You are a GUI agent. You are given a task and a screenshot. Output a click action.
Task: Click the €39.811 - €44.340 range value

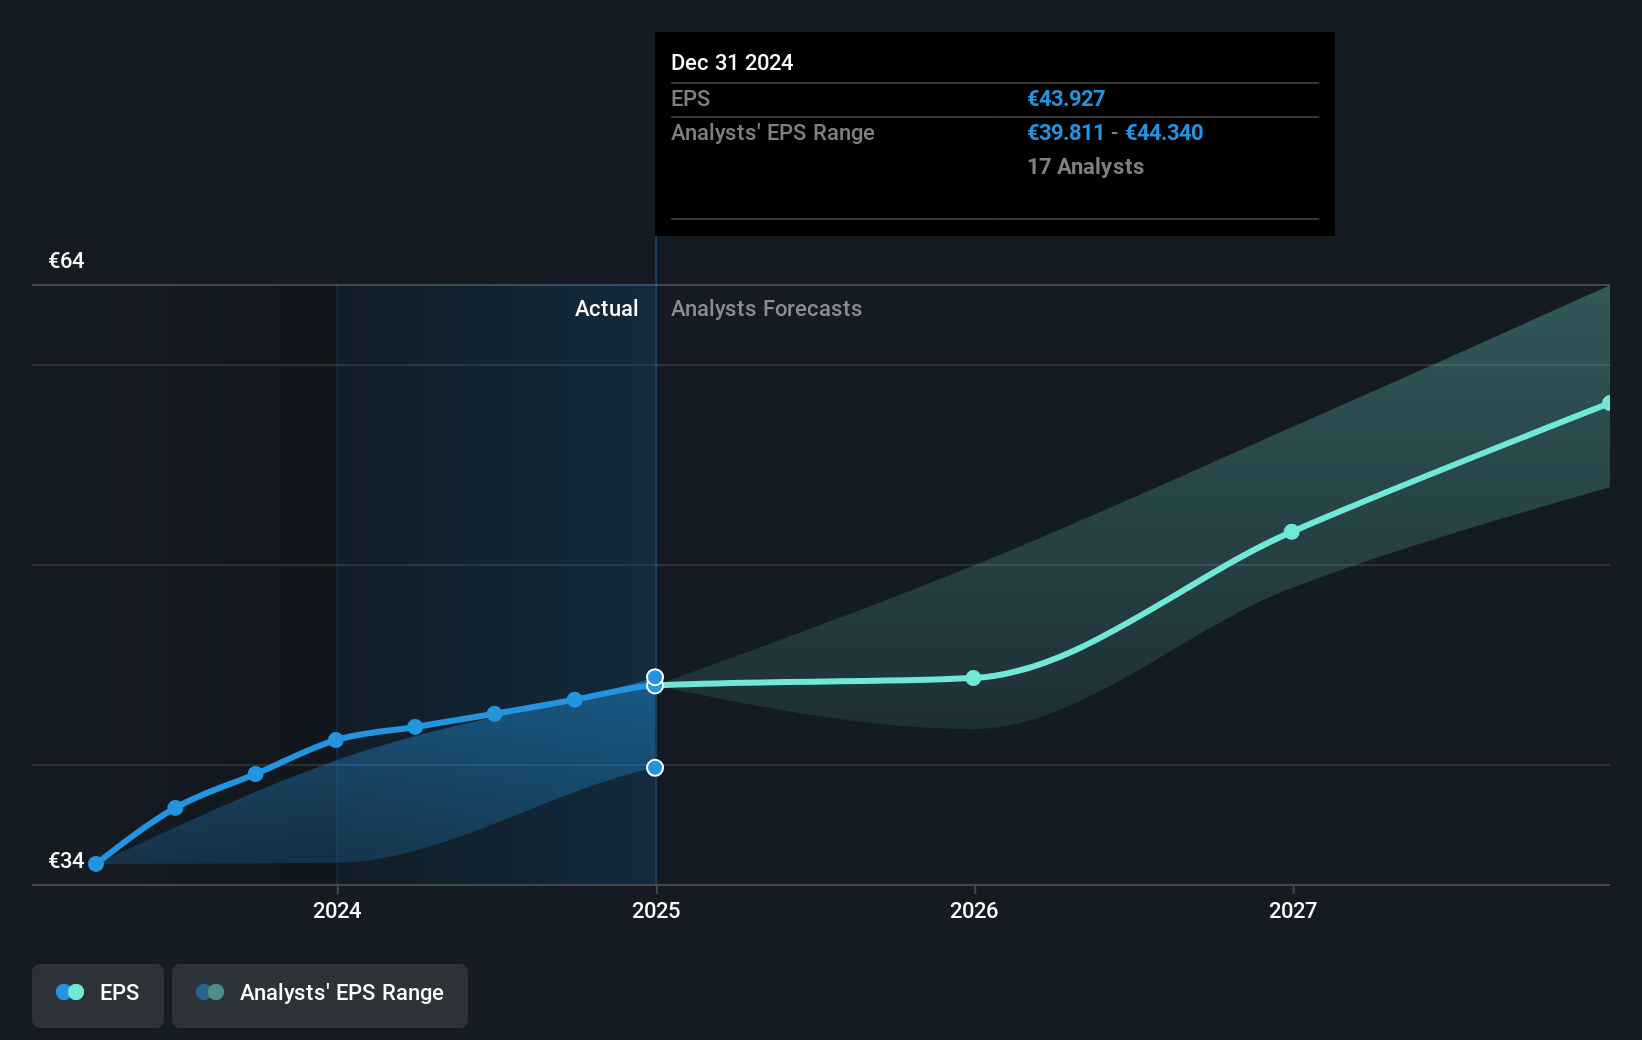[x=1115, y=133]
